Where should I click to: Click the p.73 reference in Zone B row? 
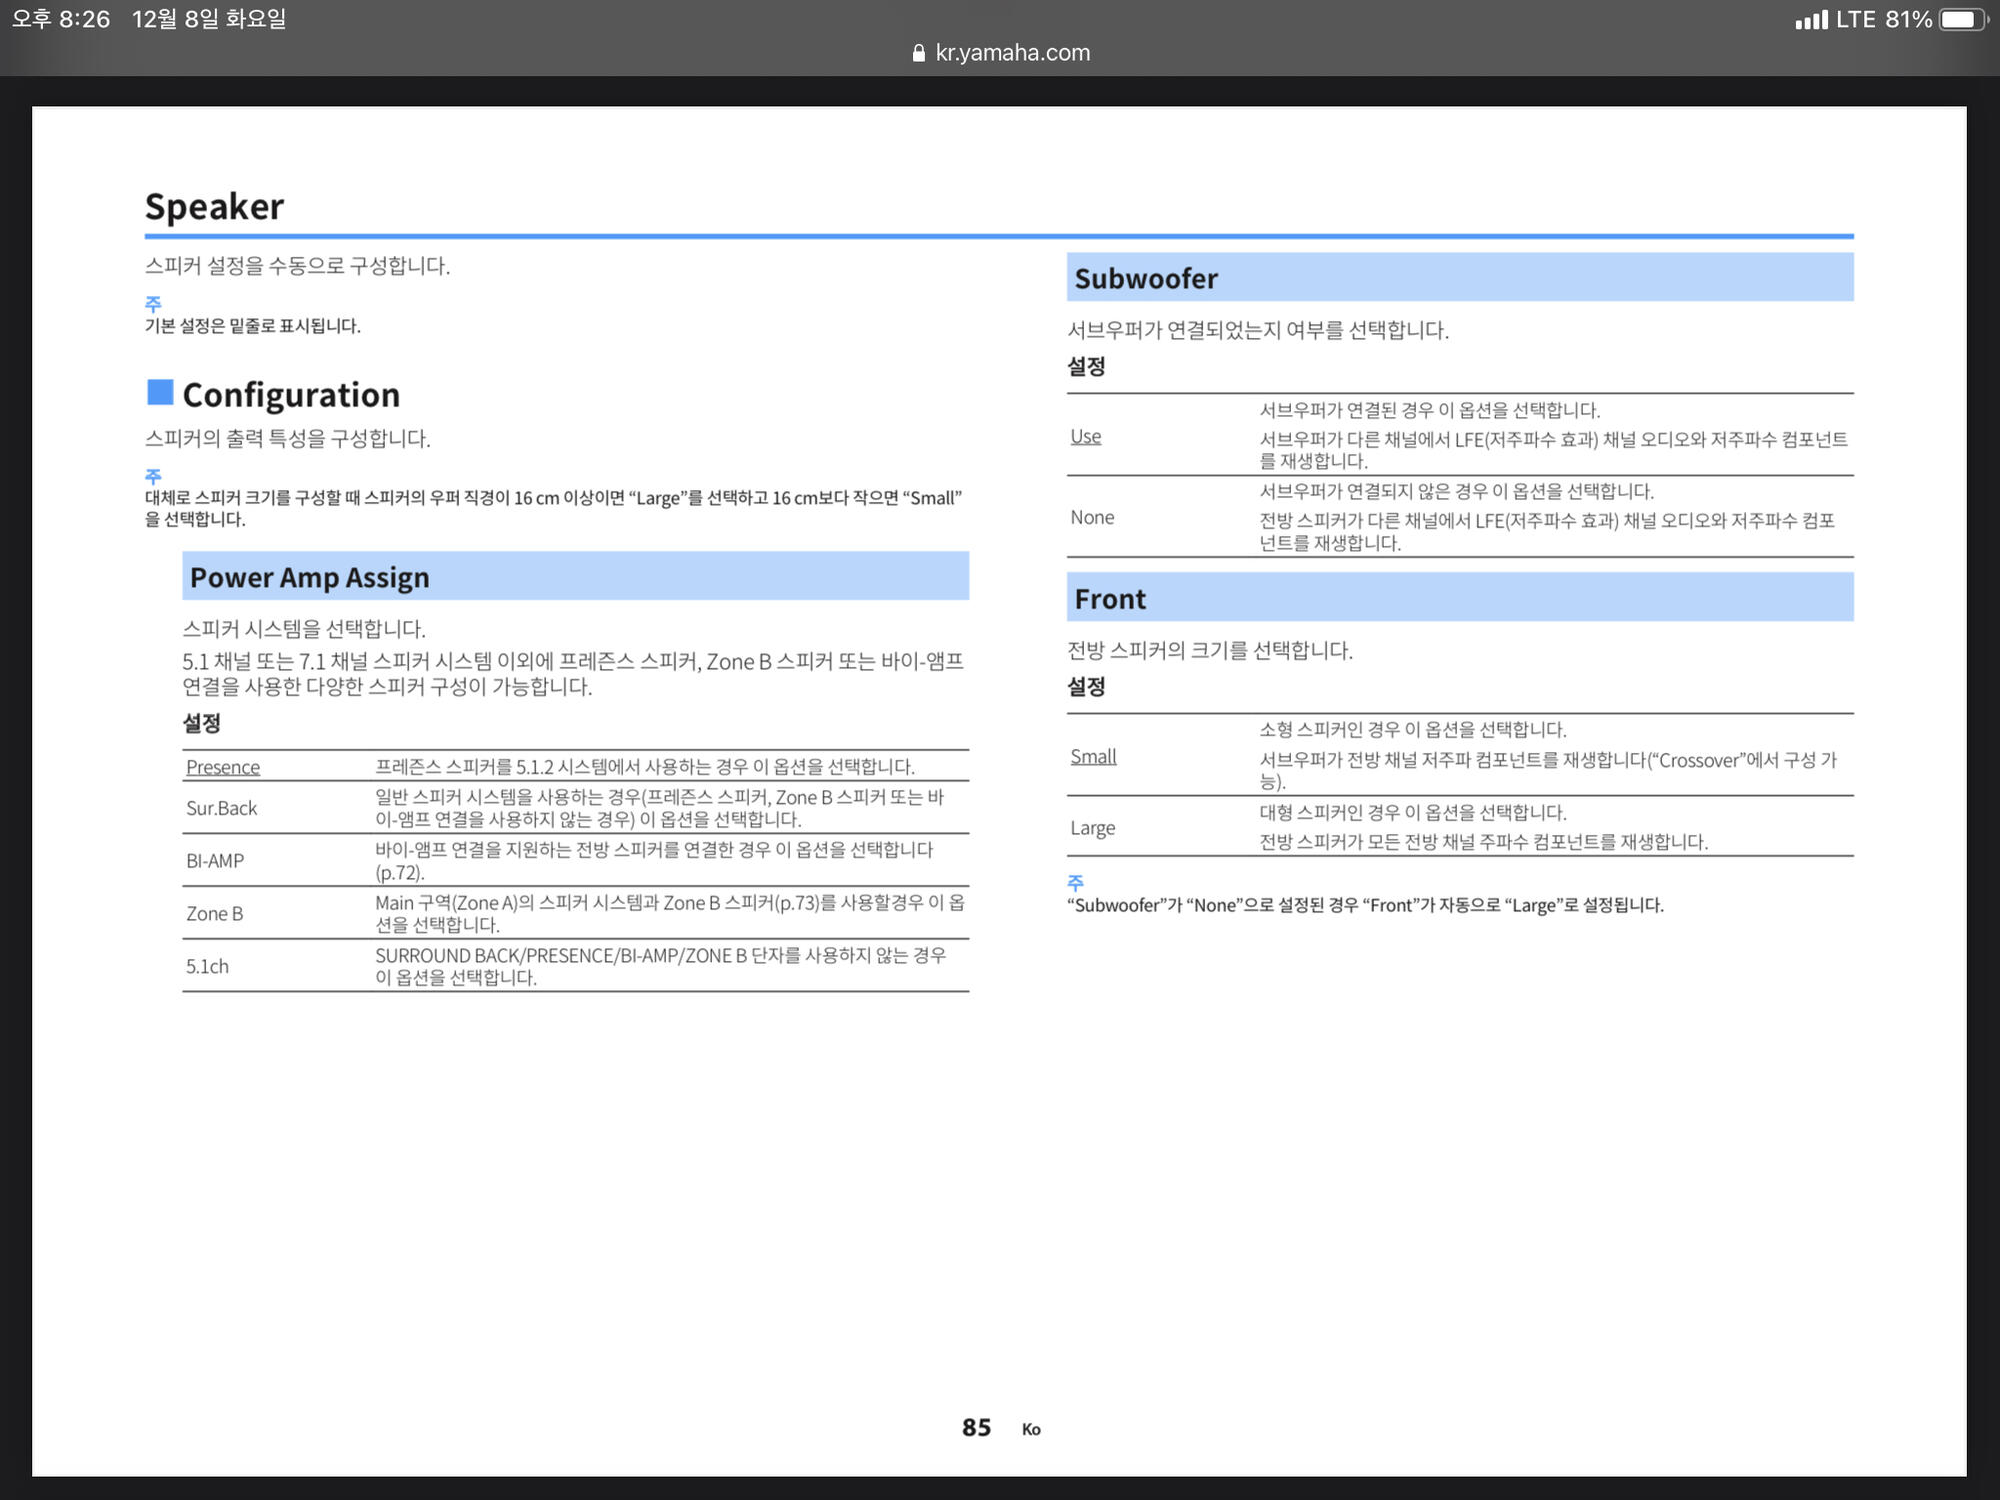point(797,902)
